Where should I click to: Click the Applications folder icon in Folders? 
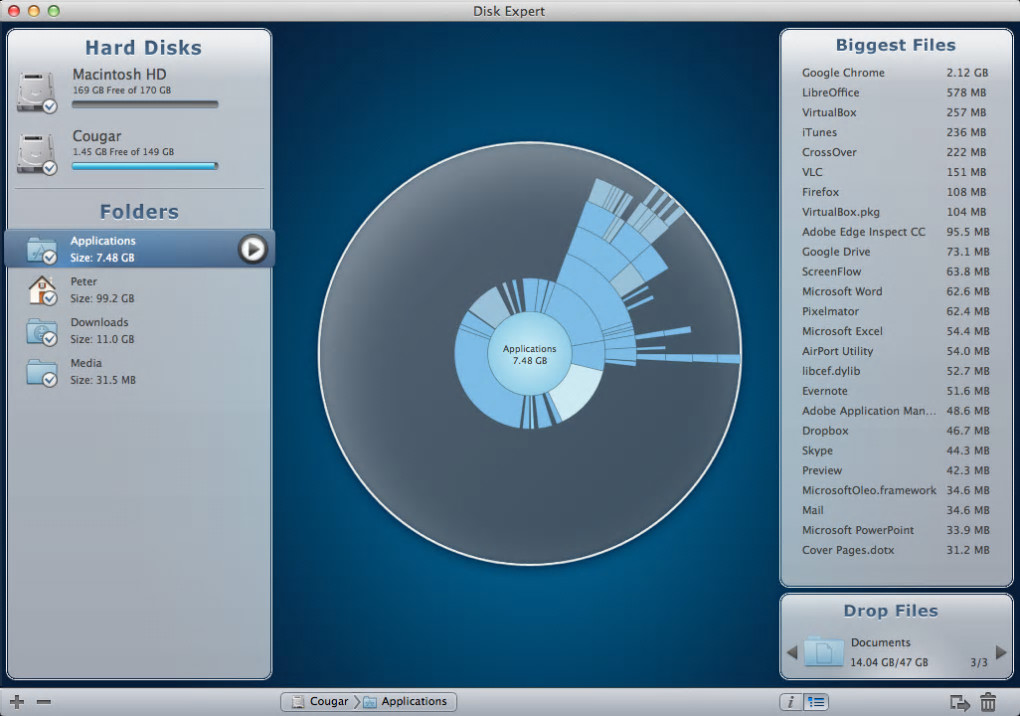(42, 250)
